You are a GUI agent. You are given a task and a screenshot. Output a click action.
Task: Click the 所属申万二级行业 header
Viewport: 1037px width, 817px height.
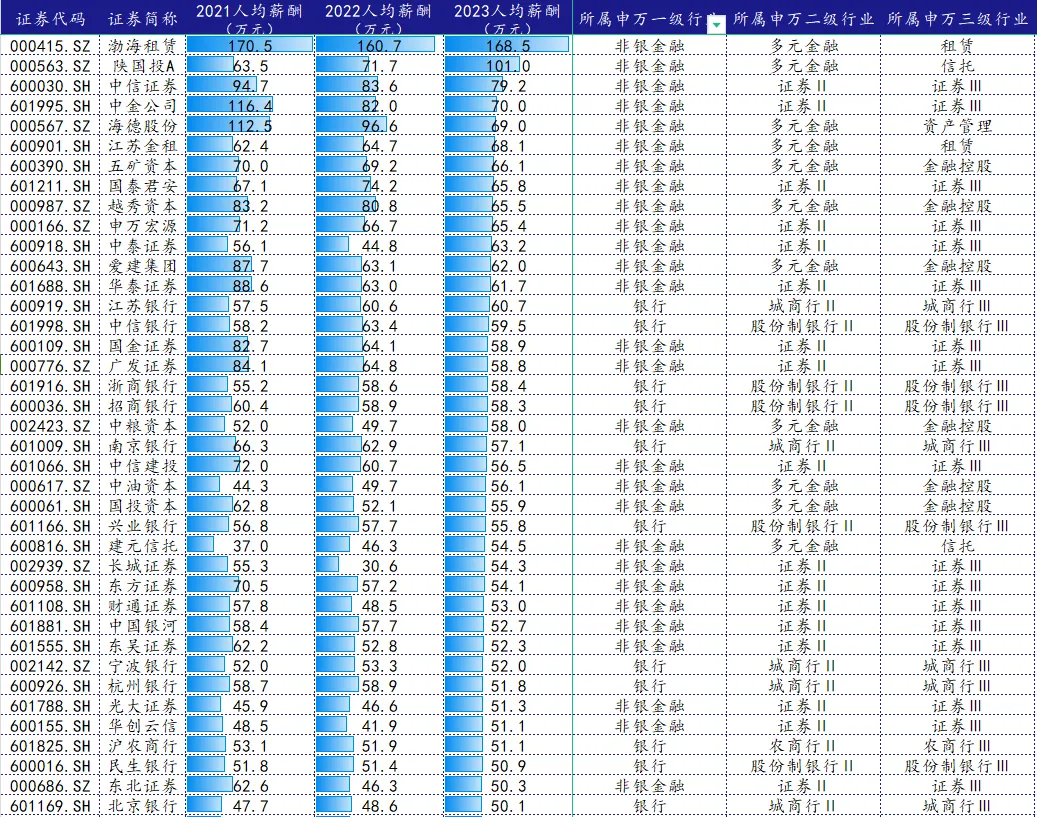point(804,19)
